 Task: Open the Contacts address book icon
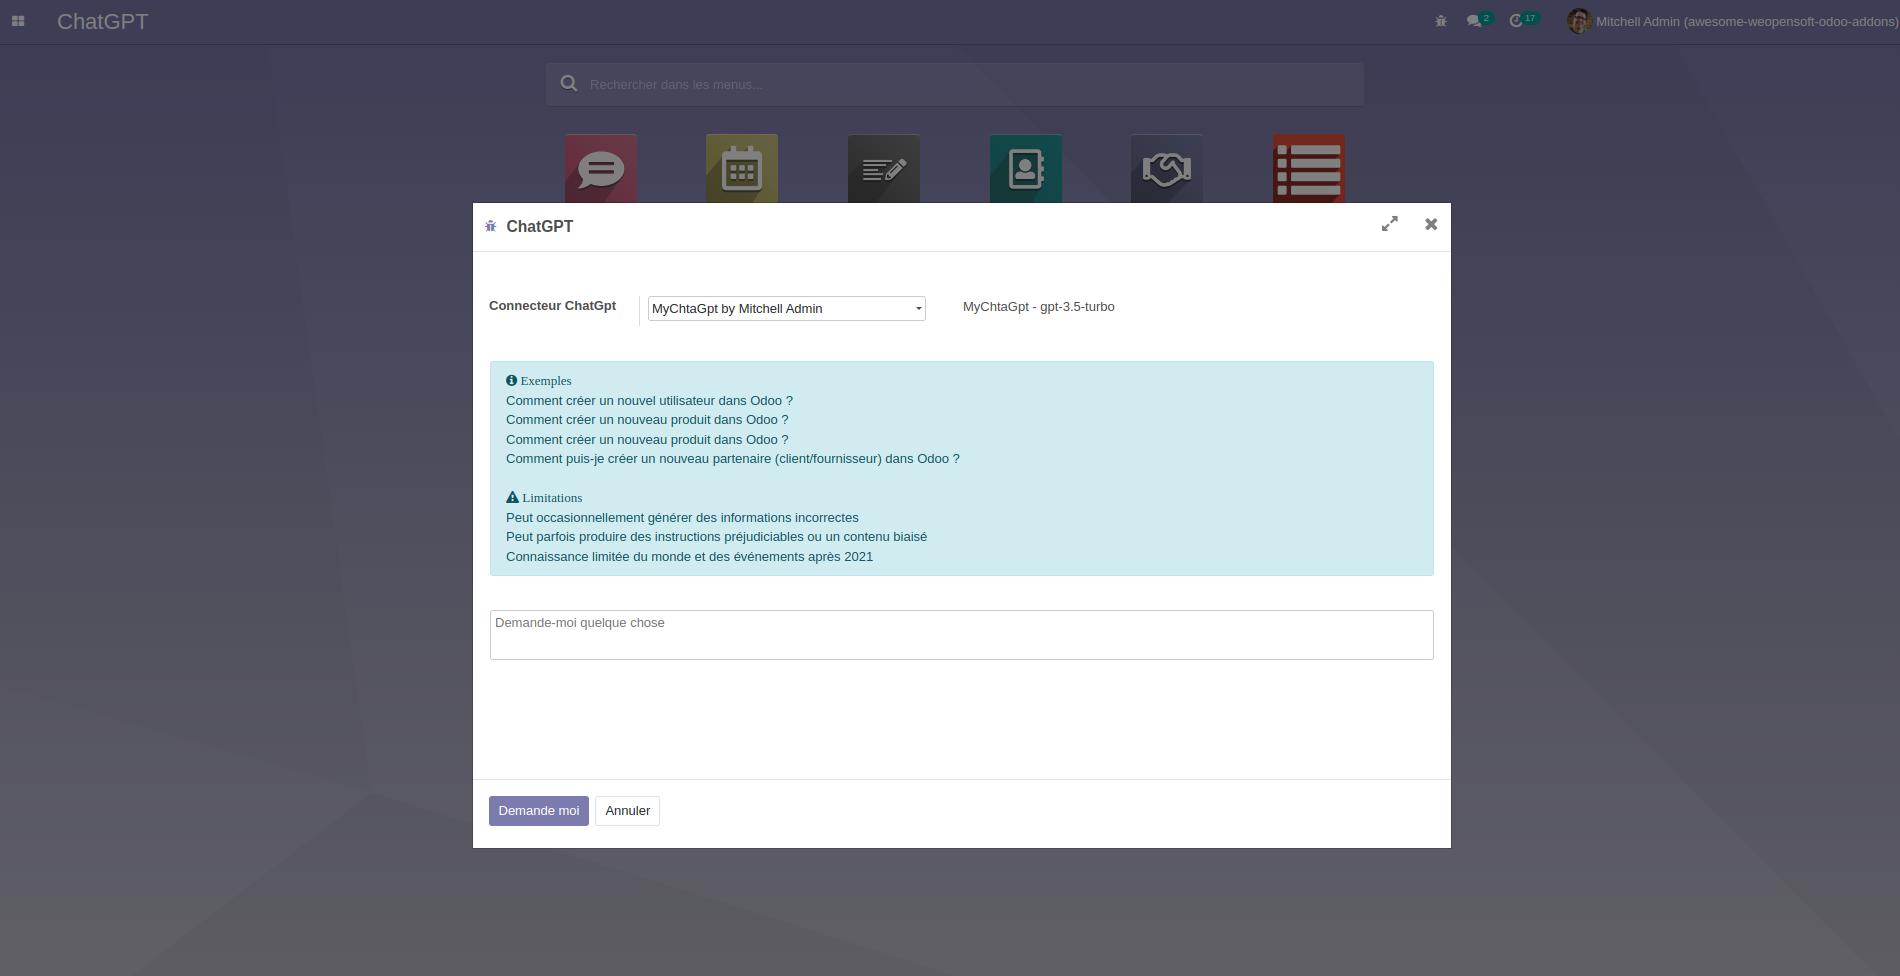coord(1026,170)
